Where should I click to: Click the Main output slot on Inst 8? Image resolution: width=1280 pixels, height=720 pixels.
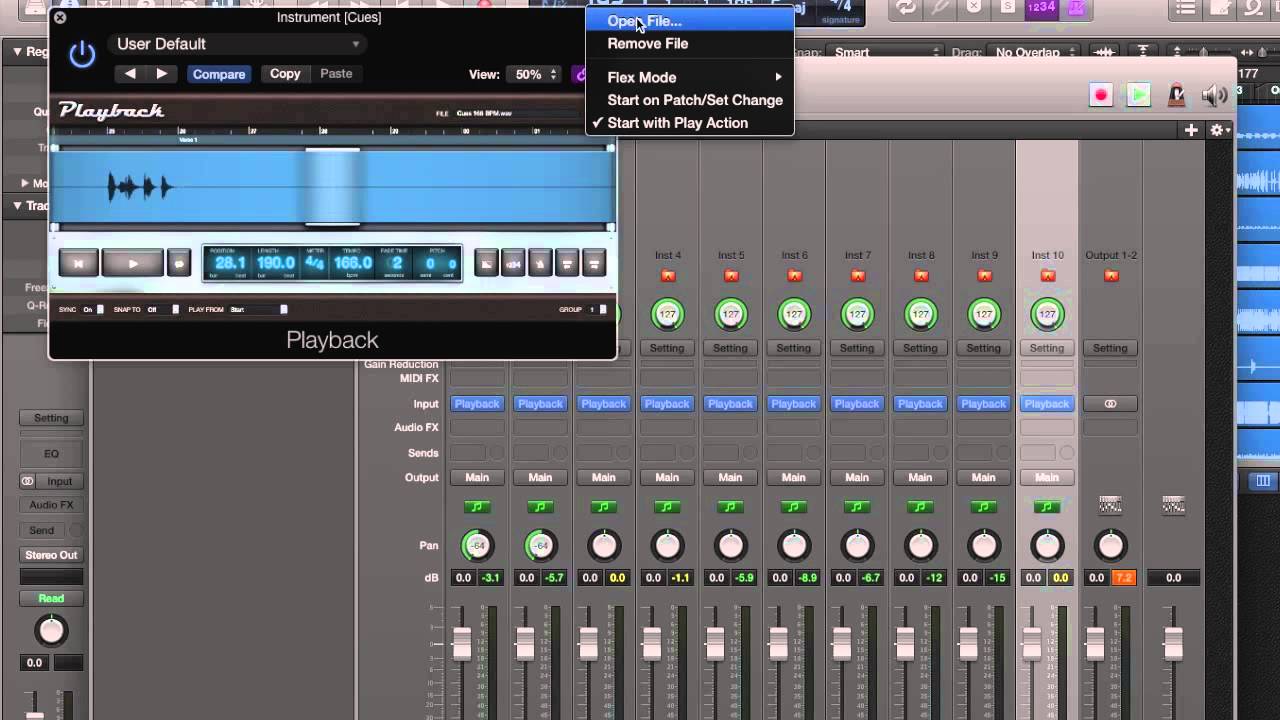[920, 478]
